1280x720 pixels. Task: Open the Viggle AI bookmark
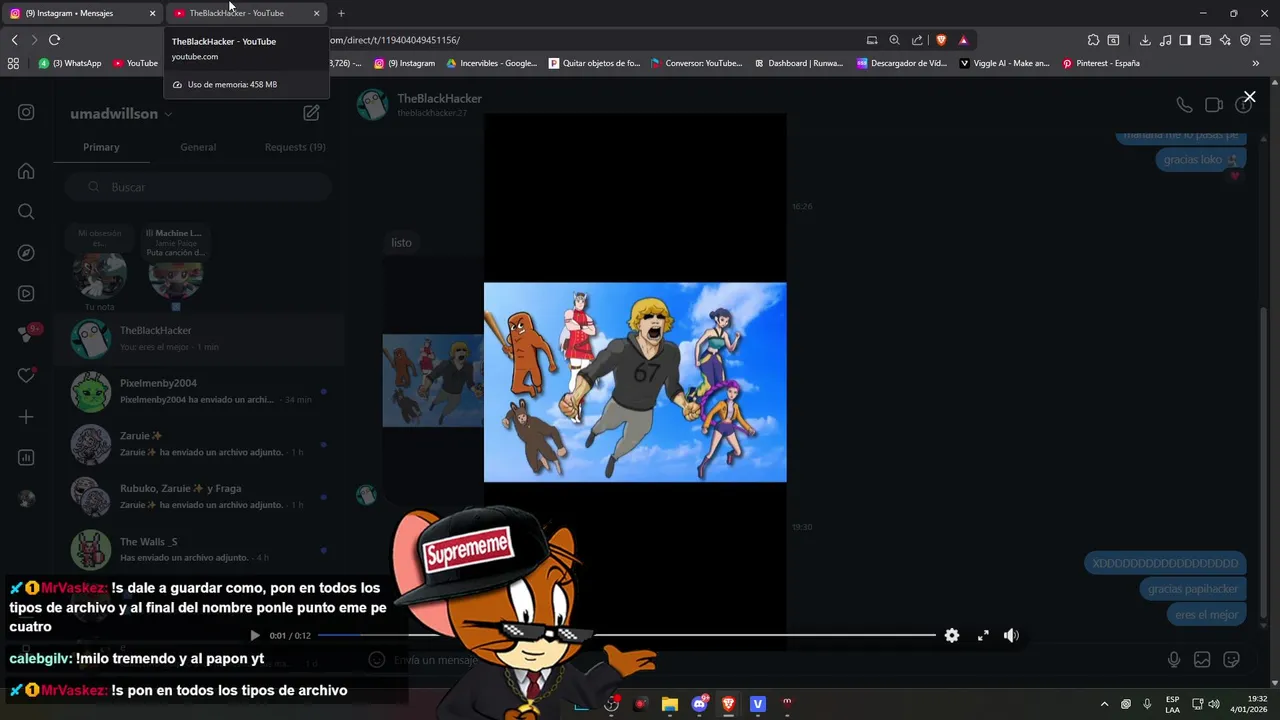click(1005, 63)
